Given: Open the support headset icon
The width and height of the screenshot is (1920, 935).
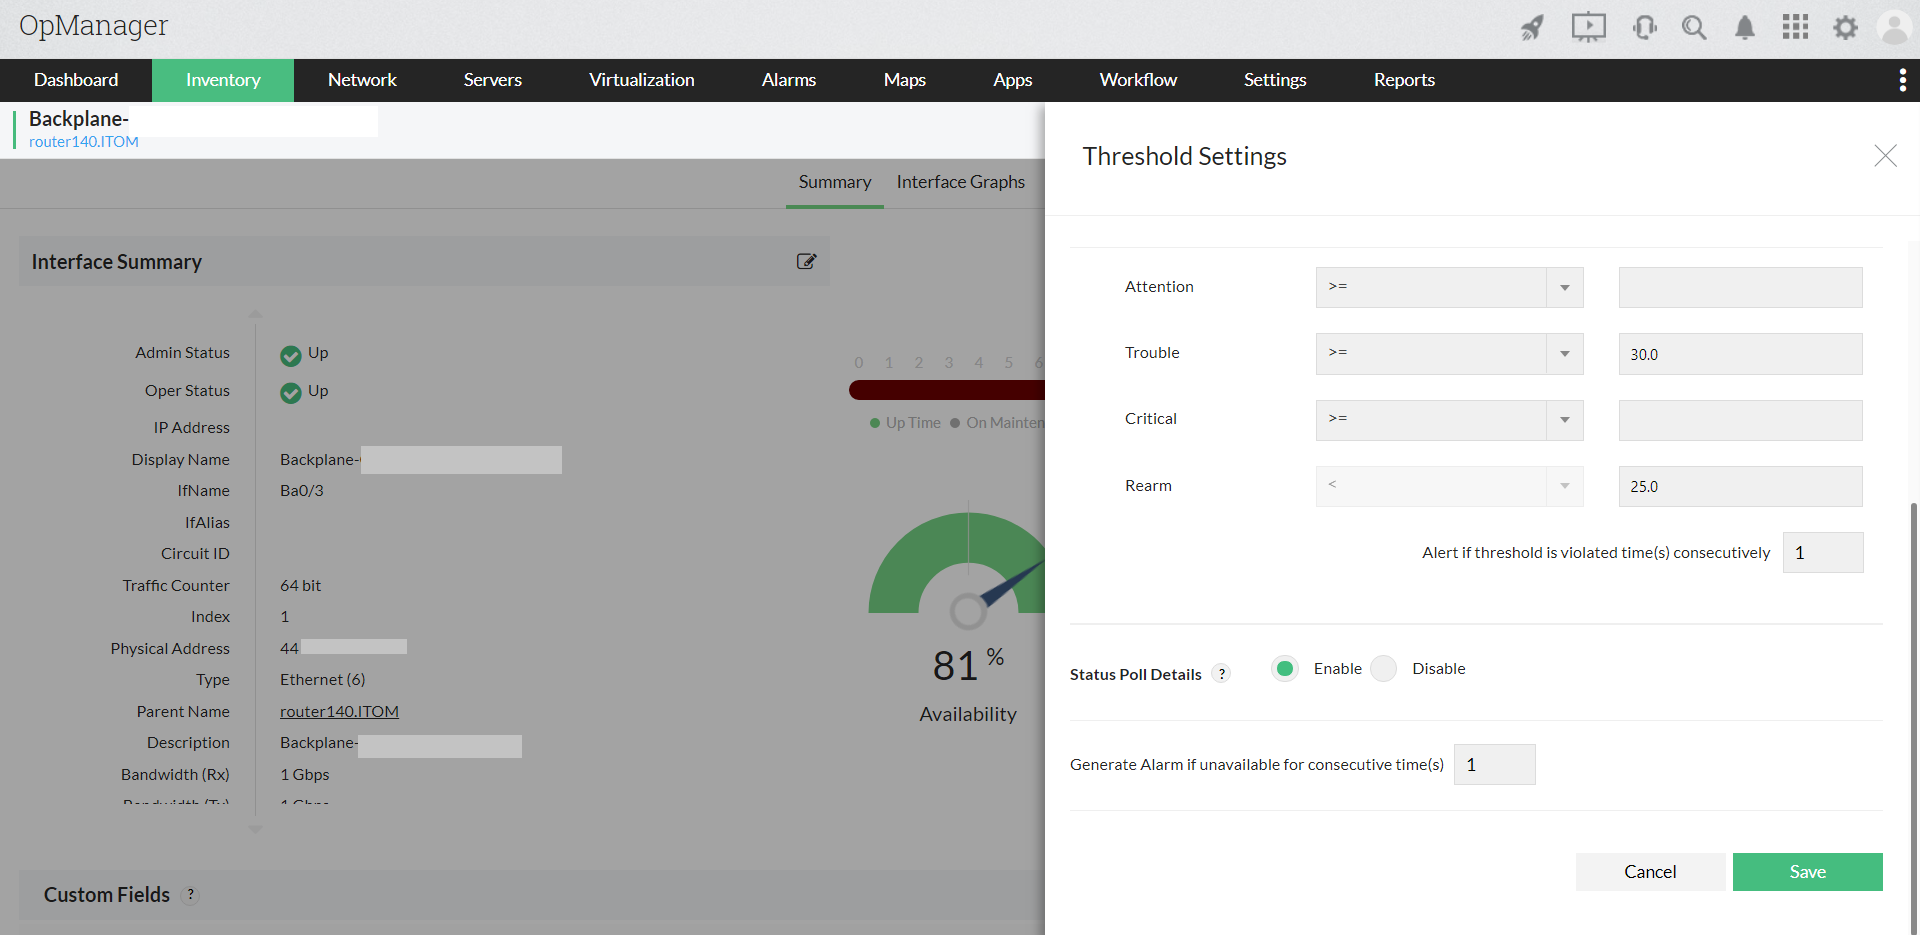Looking at the screenshot, I should coord(1644,28).
